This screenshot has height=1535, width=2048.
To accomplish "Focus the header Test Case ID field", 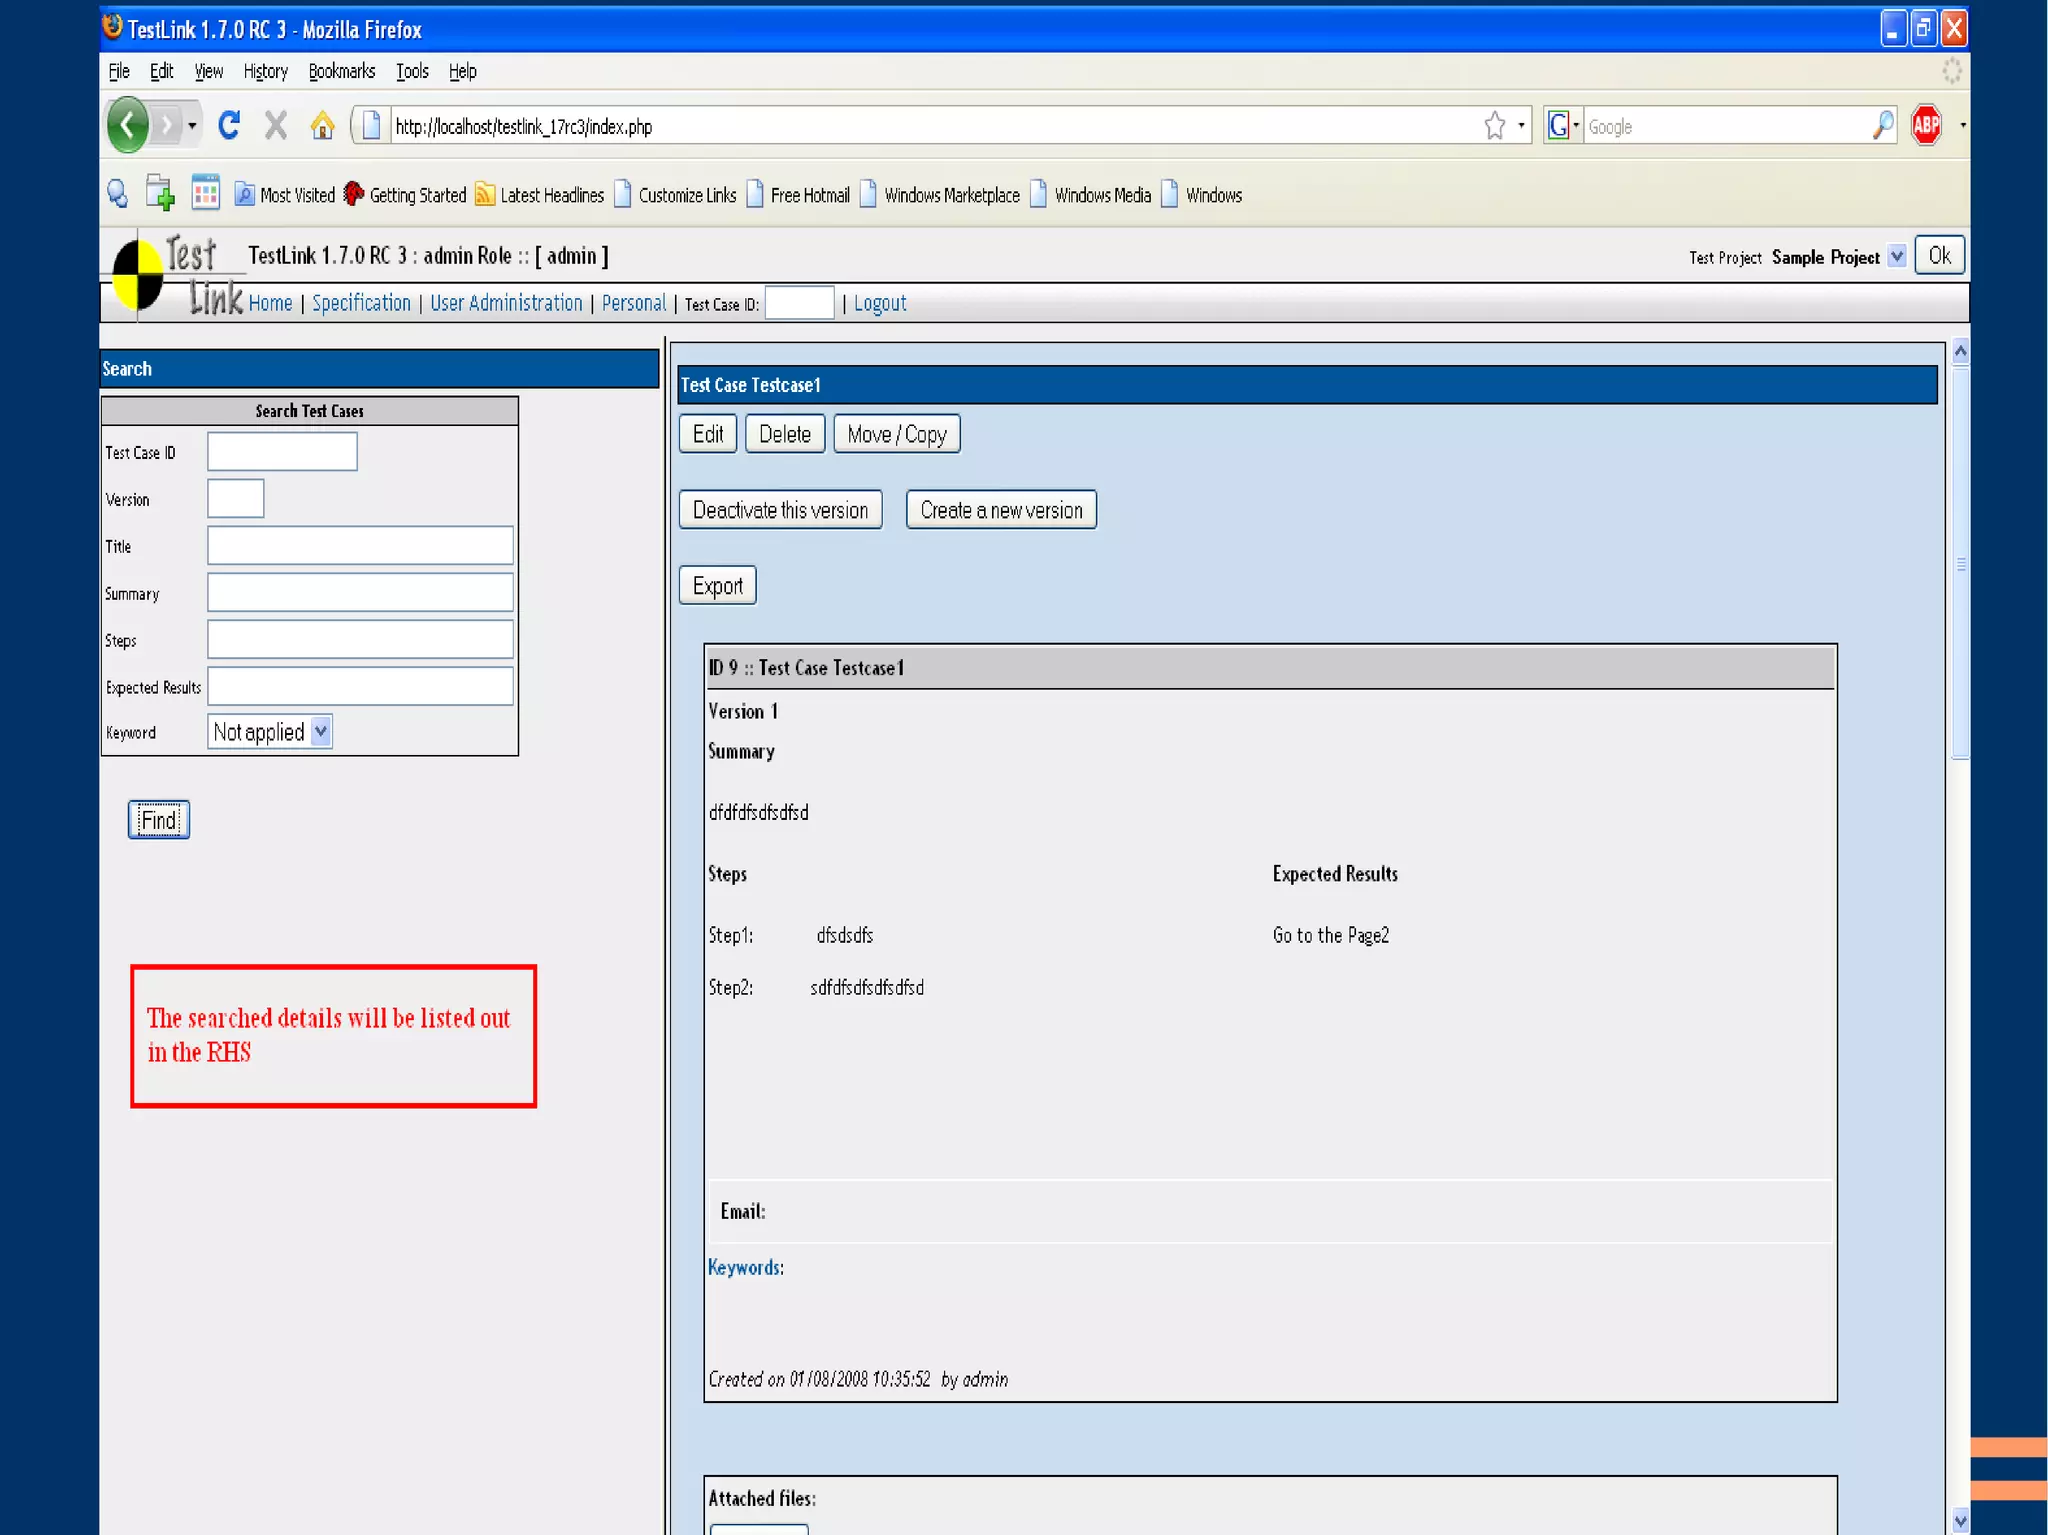I will click(x=799, y=303).
